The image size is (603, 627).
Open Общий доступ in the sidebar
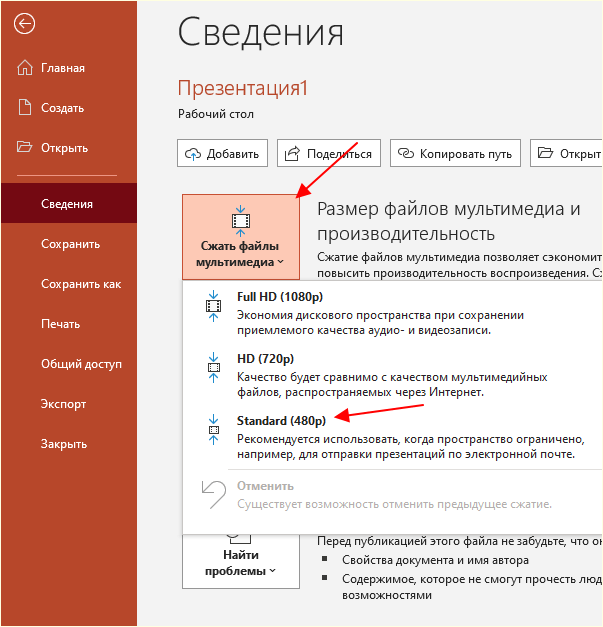click(x=69, y=363)
